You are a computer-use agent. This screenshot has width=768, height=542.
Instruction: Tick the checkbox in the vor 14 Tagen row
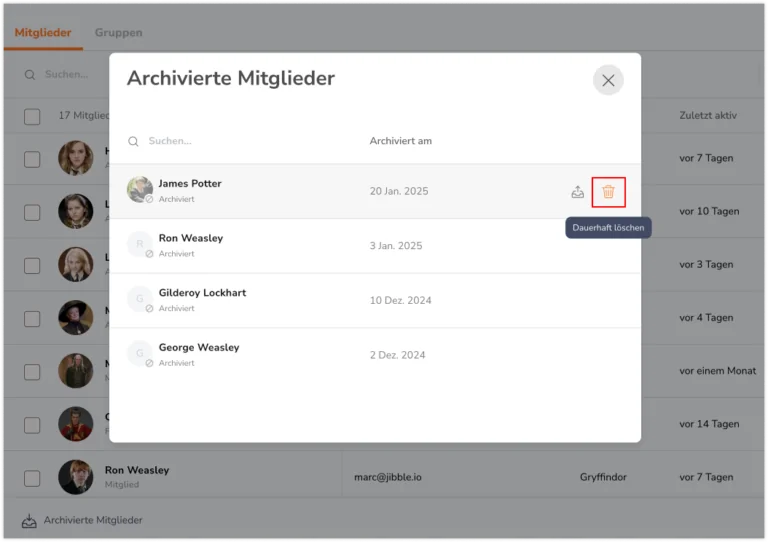point(32,425)
